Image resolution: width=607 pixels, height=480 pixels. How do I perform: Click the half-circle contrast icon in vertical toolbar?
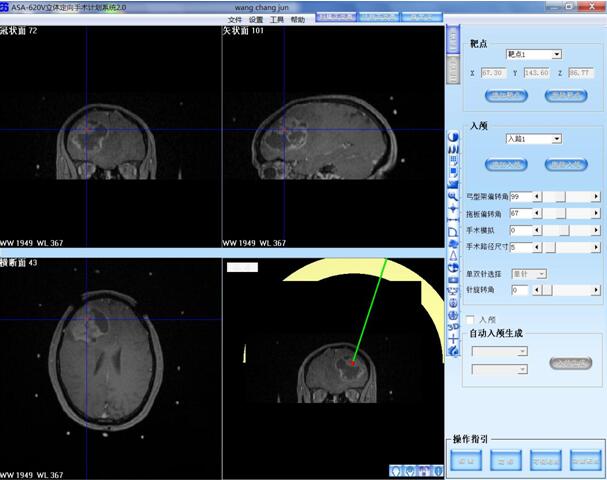[453, 136]
